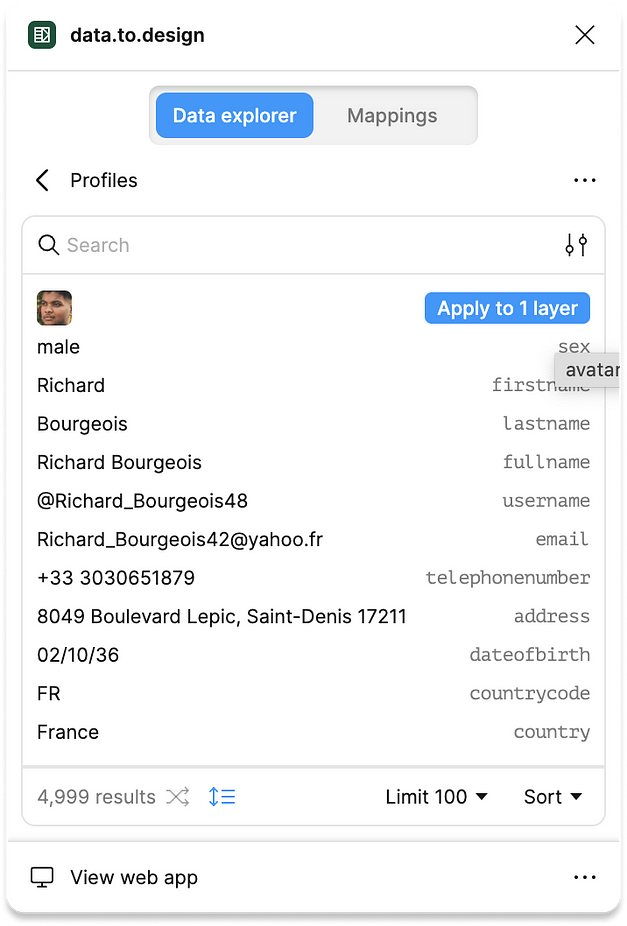Select the Data explorer tab
Image resolution: width=627 pixels, height=926 pixels.
pyautogui.click(x=233, y=115)
